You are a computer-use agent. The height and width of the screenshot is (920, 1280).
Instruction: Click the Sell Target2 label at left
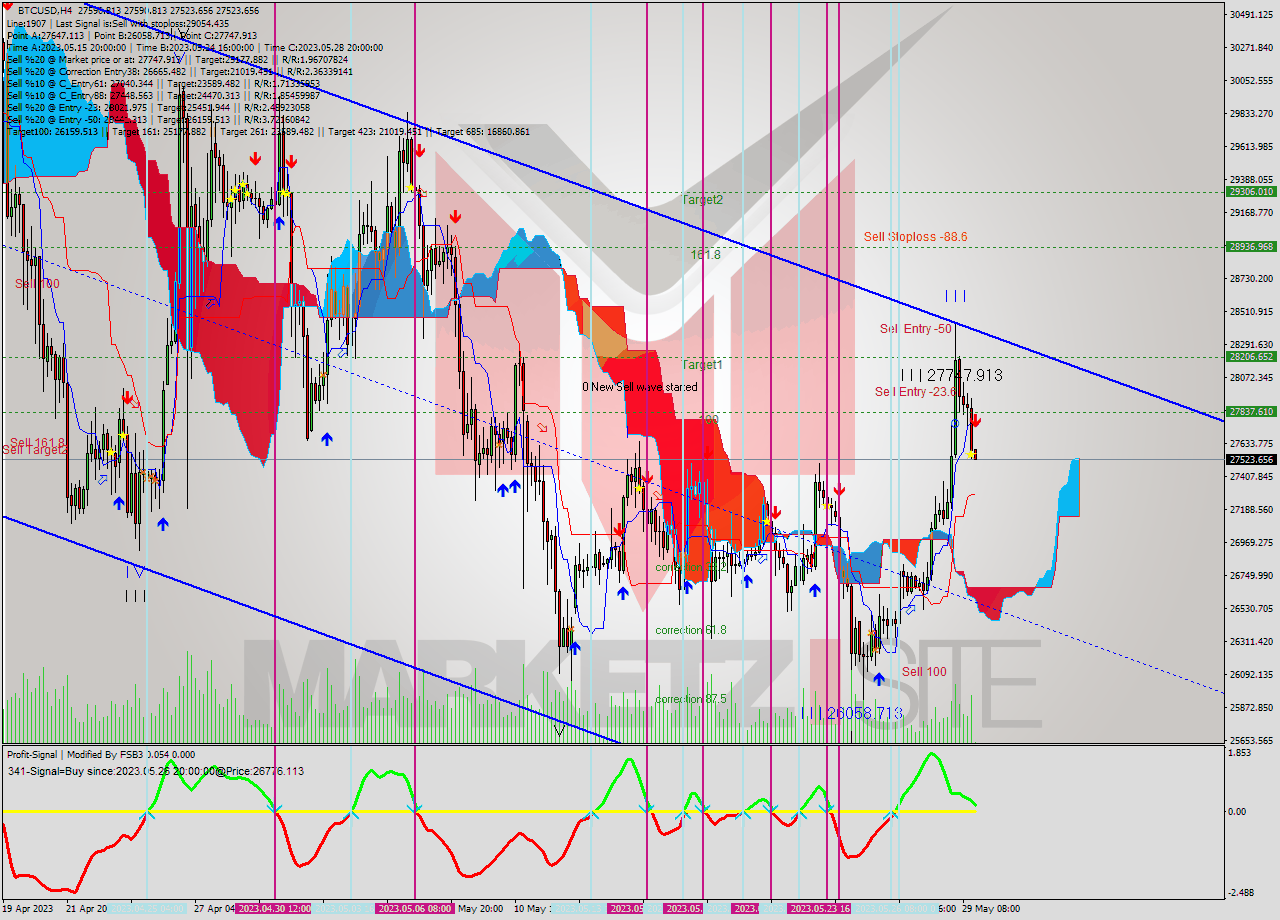35,450
